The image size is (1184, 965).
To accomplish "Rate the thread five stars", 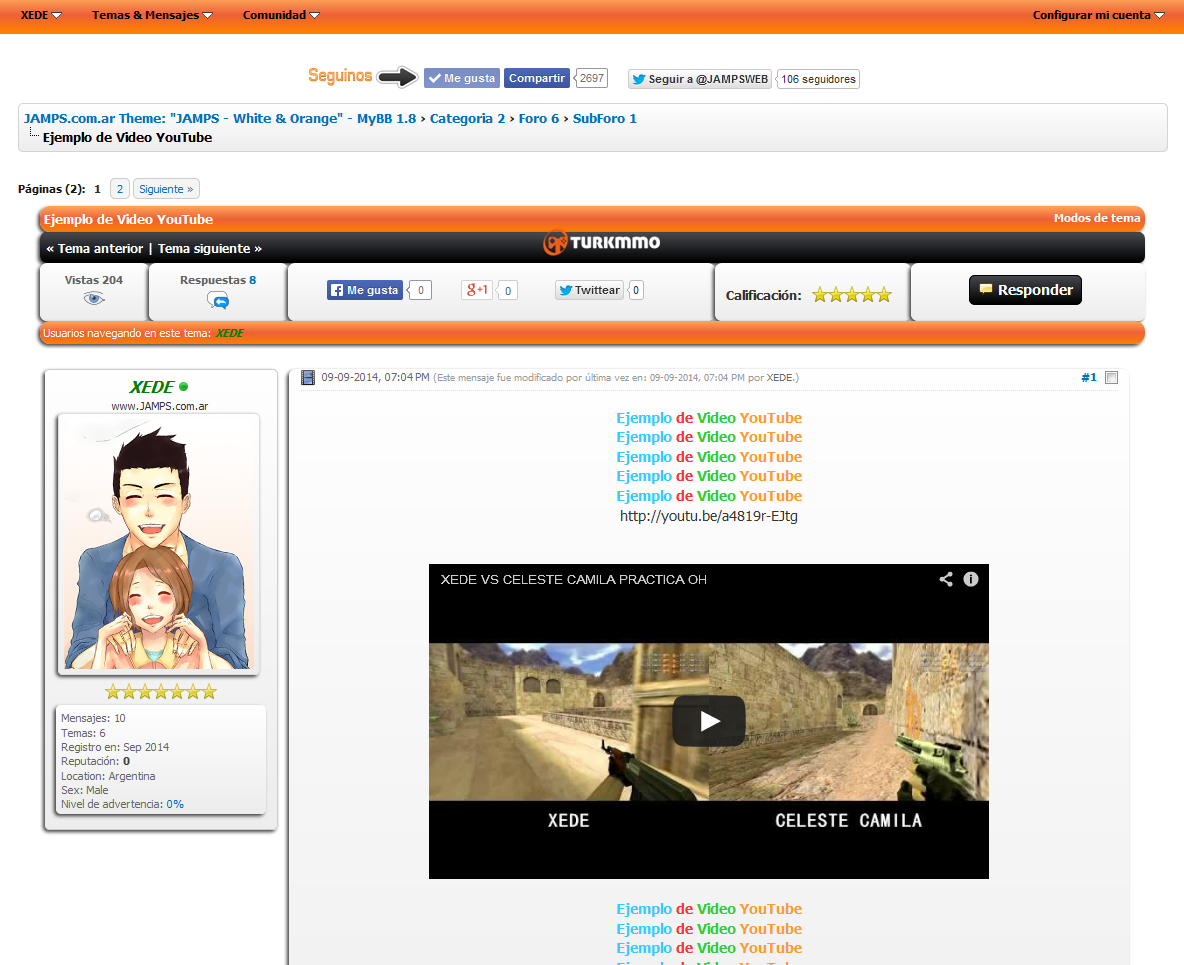I will [x=883, y=295].
